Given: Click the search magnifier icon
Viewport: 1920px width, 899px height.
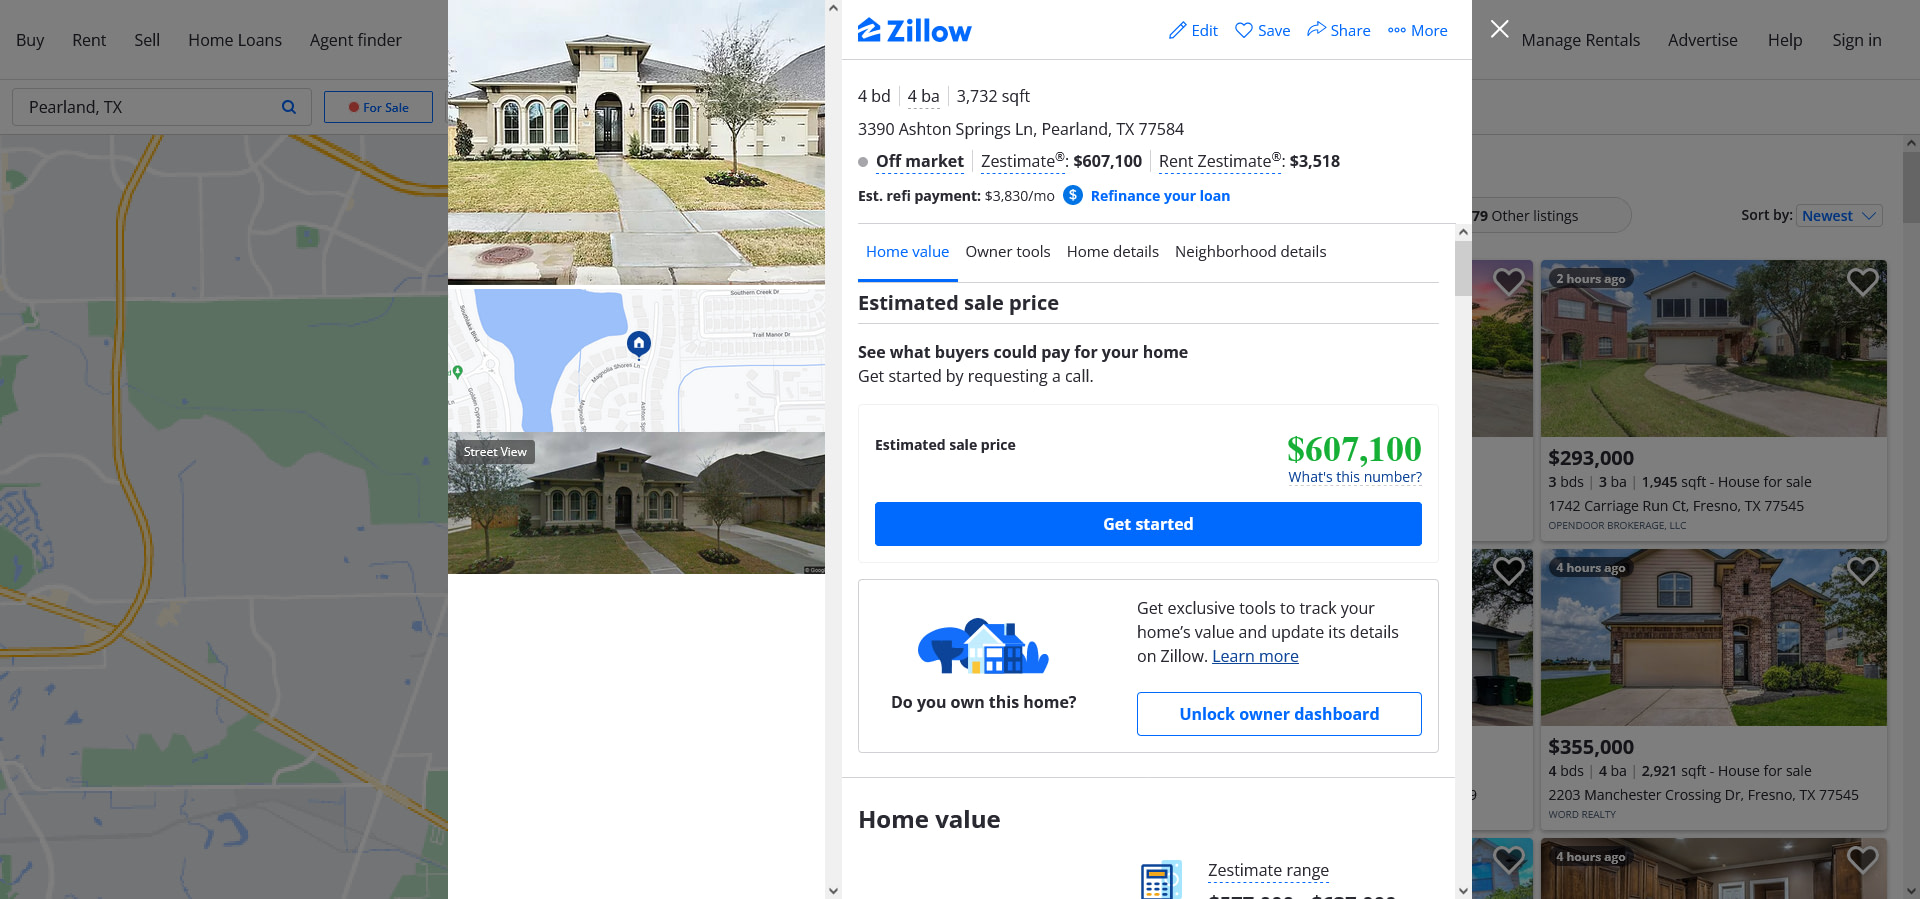Looking at the screenshot, I should click(289, 107).
